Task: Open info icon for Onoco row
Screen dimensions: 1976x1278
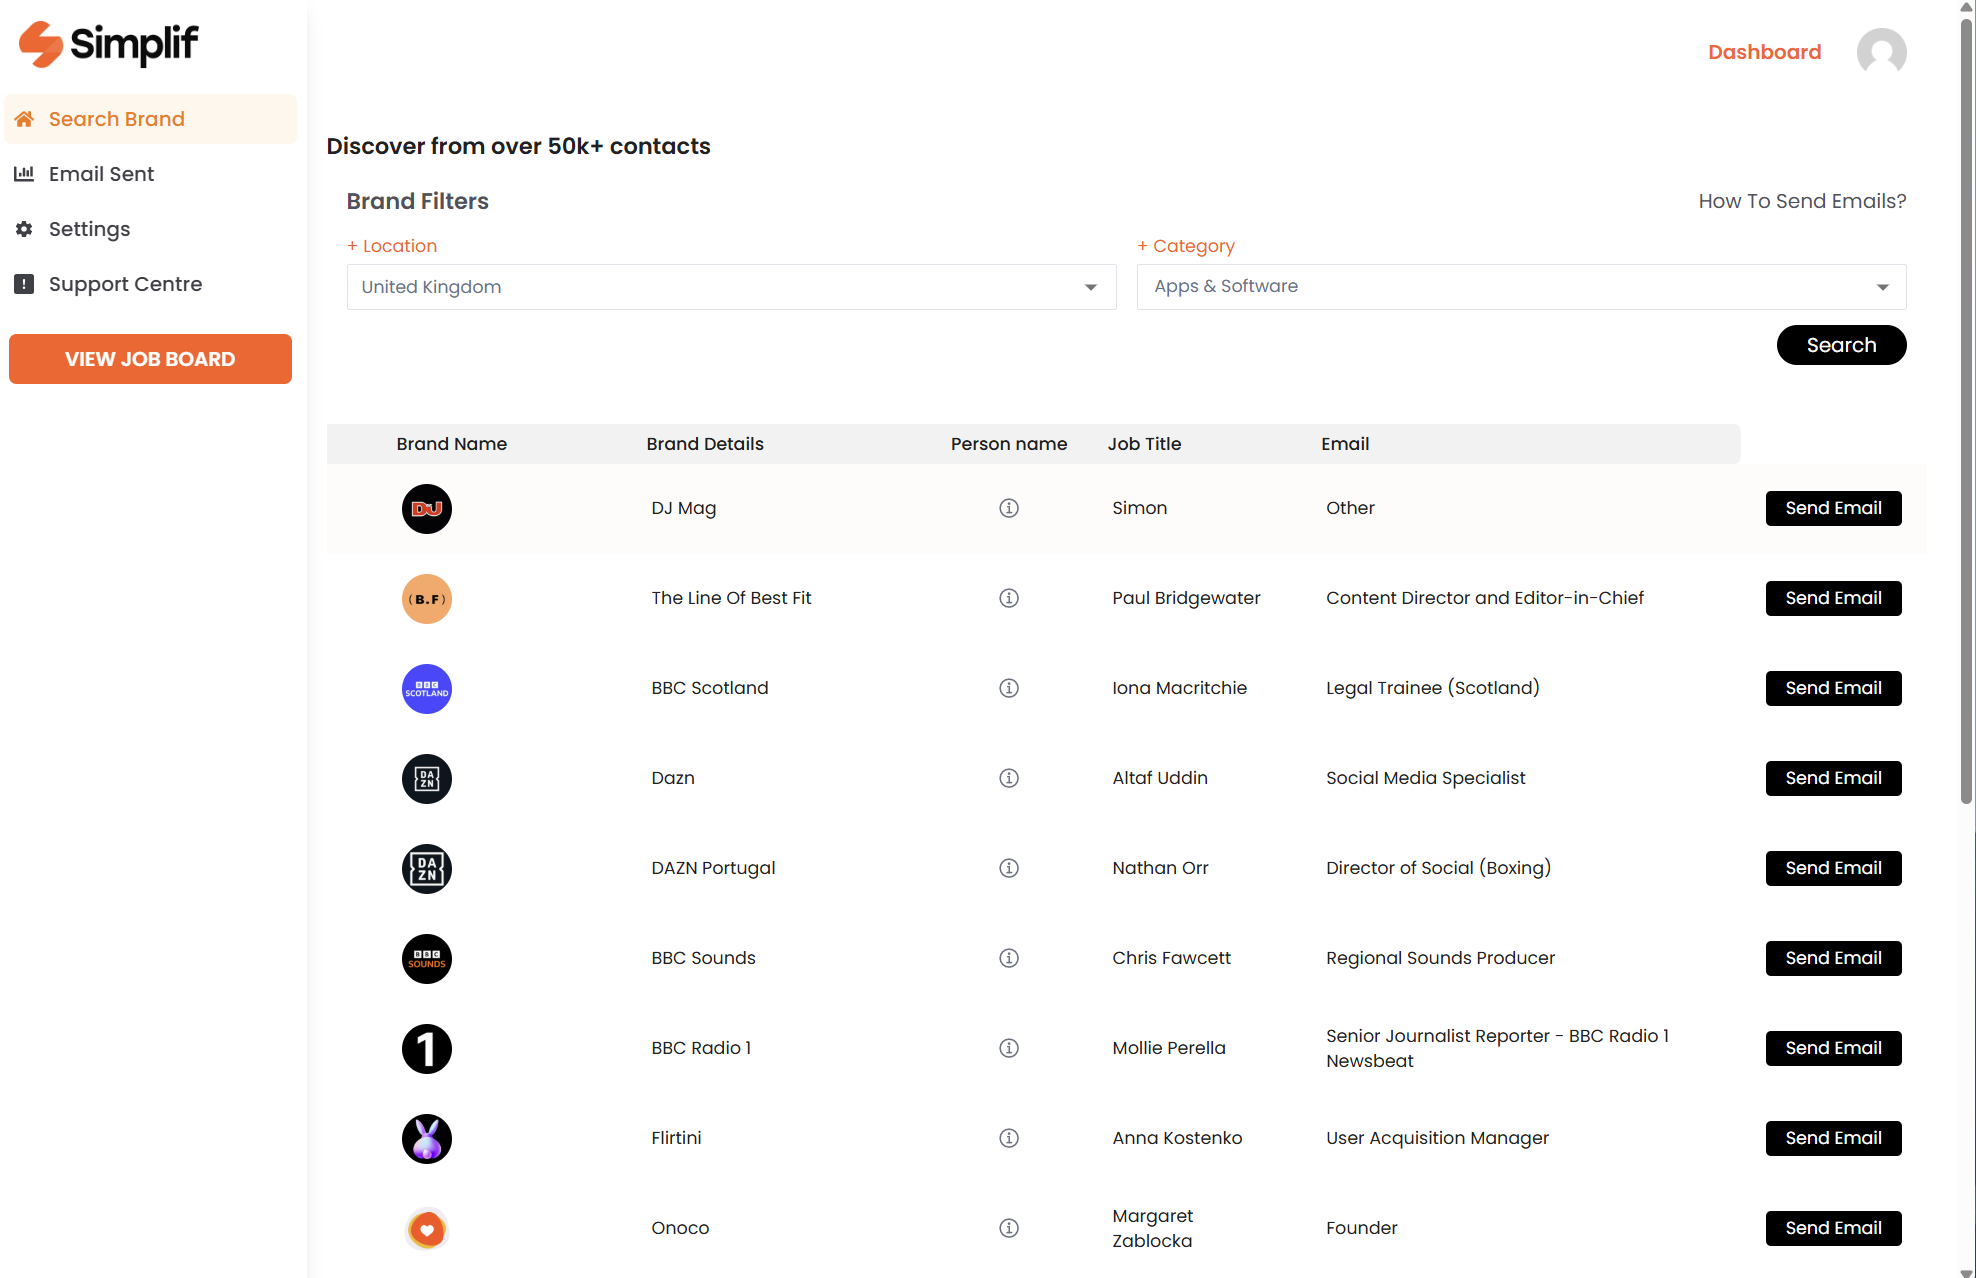Action: 1008,1228
